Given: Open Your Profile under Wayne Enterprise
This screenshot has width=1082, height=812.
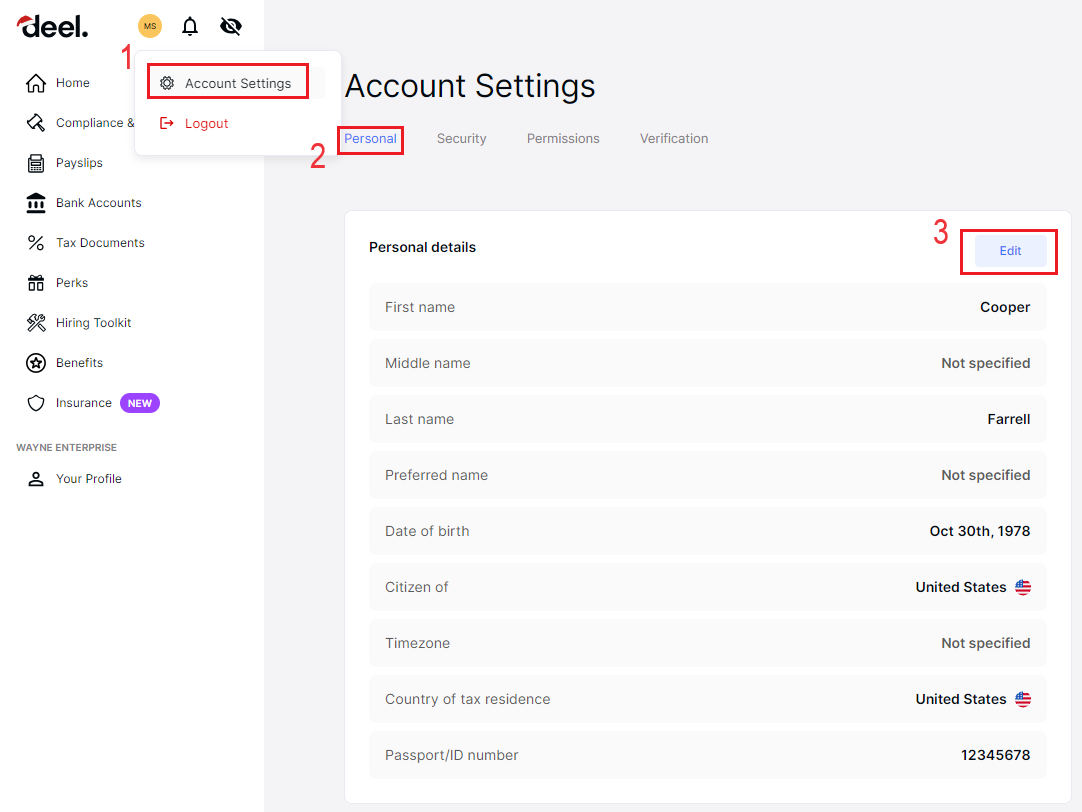Looking at the screenshot, I should tap(88, 478).
